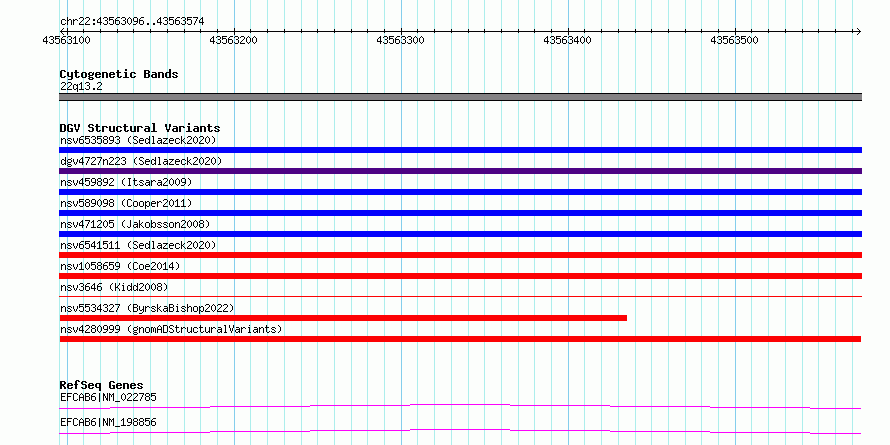Select the magenta EFCAB6 NM_022785 intron line
This screenshot has height=445, width=890.
[x=460, y=406]
